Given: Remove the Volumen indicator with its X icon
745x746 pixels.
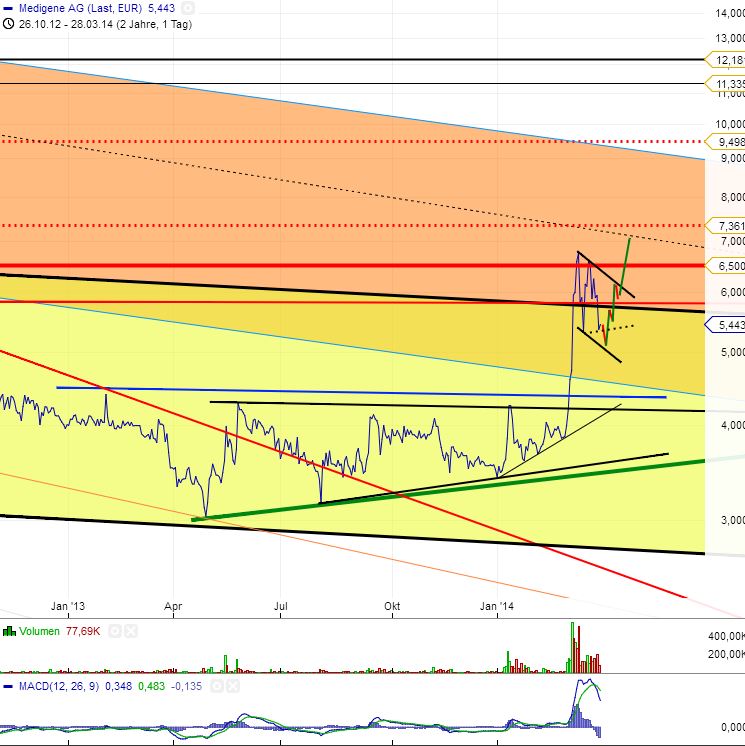Looking at the screenshot, I should [131, 631].
